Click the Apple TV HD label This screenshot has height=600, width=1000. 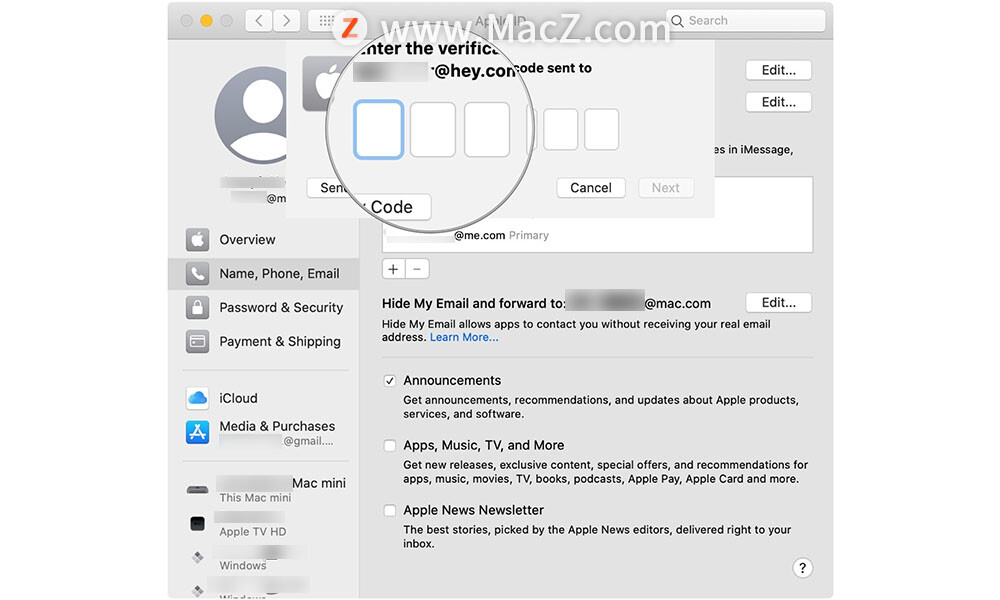[x=253, y=532]
